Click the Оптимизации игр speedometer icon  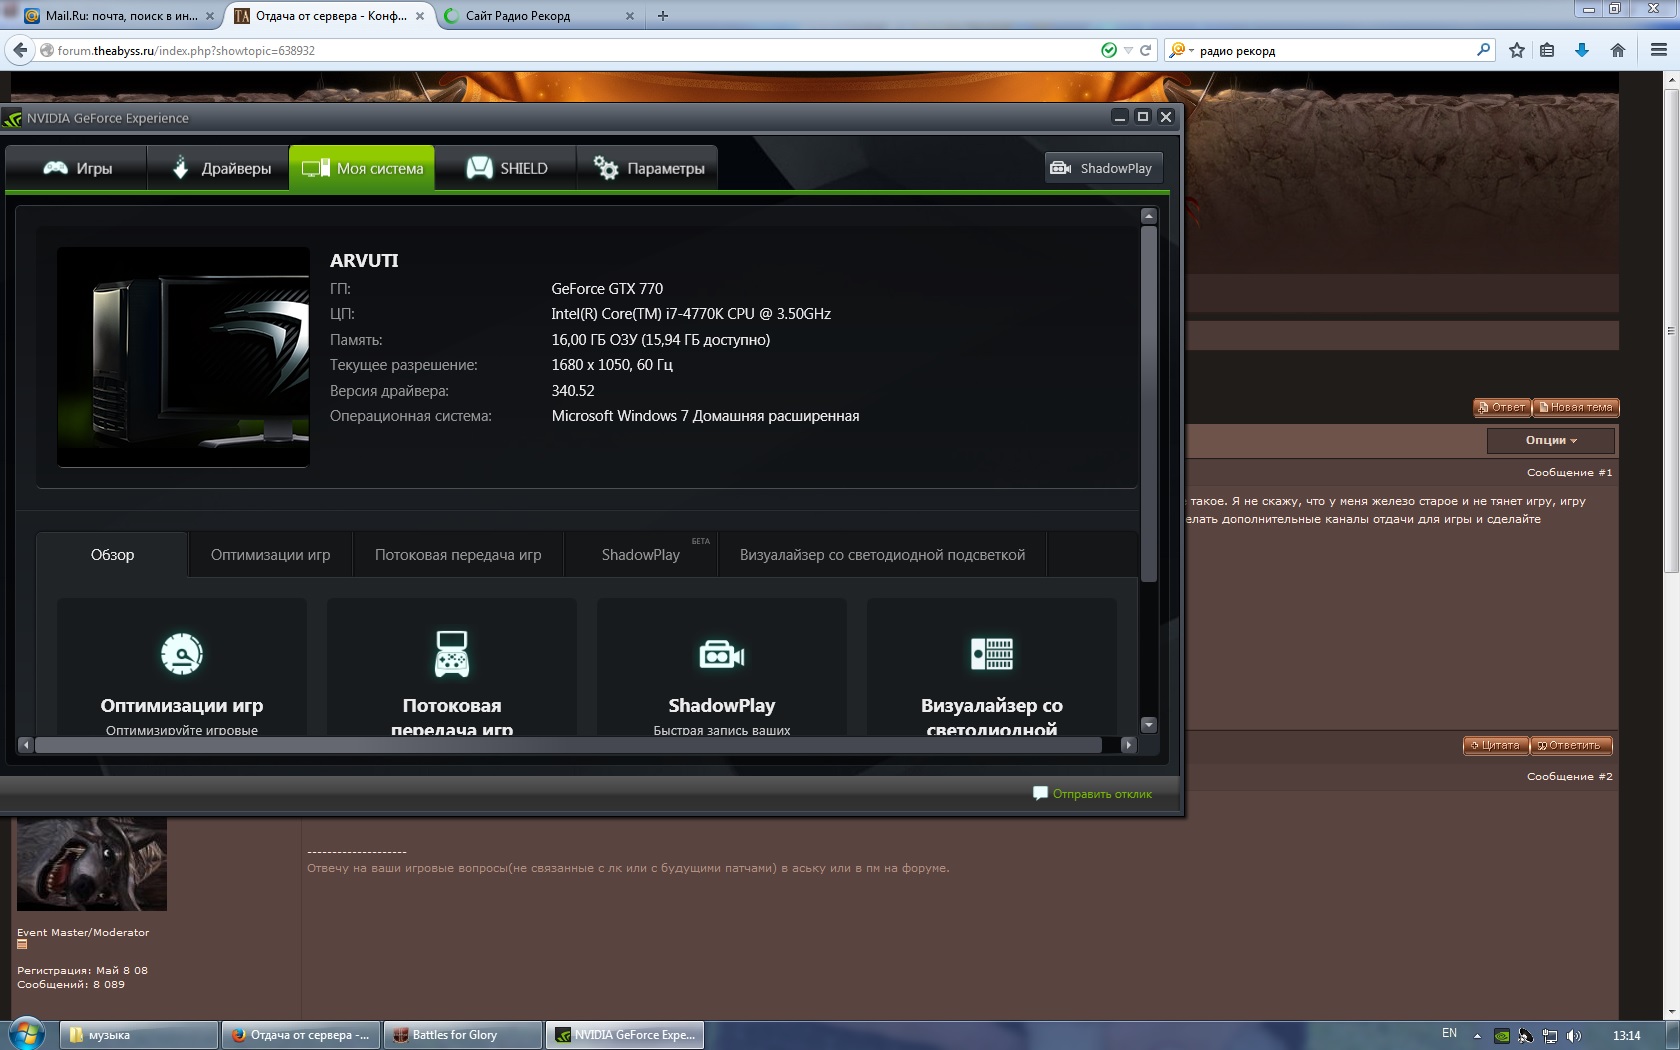point(182,655)
